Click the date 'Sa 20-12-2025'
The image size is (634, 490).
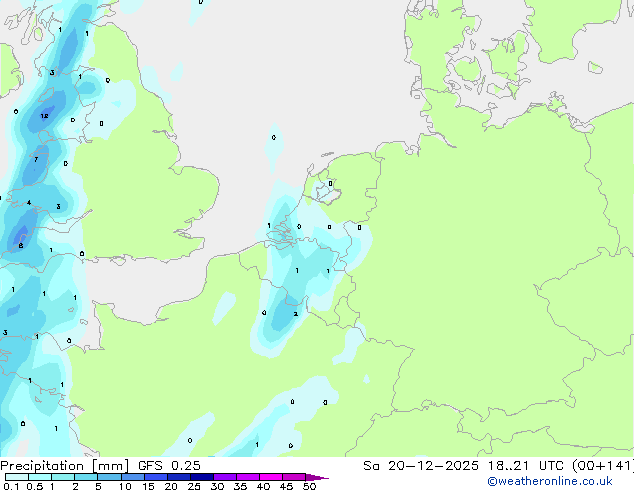click(x=421, y=466)
